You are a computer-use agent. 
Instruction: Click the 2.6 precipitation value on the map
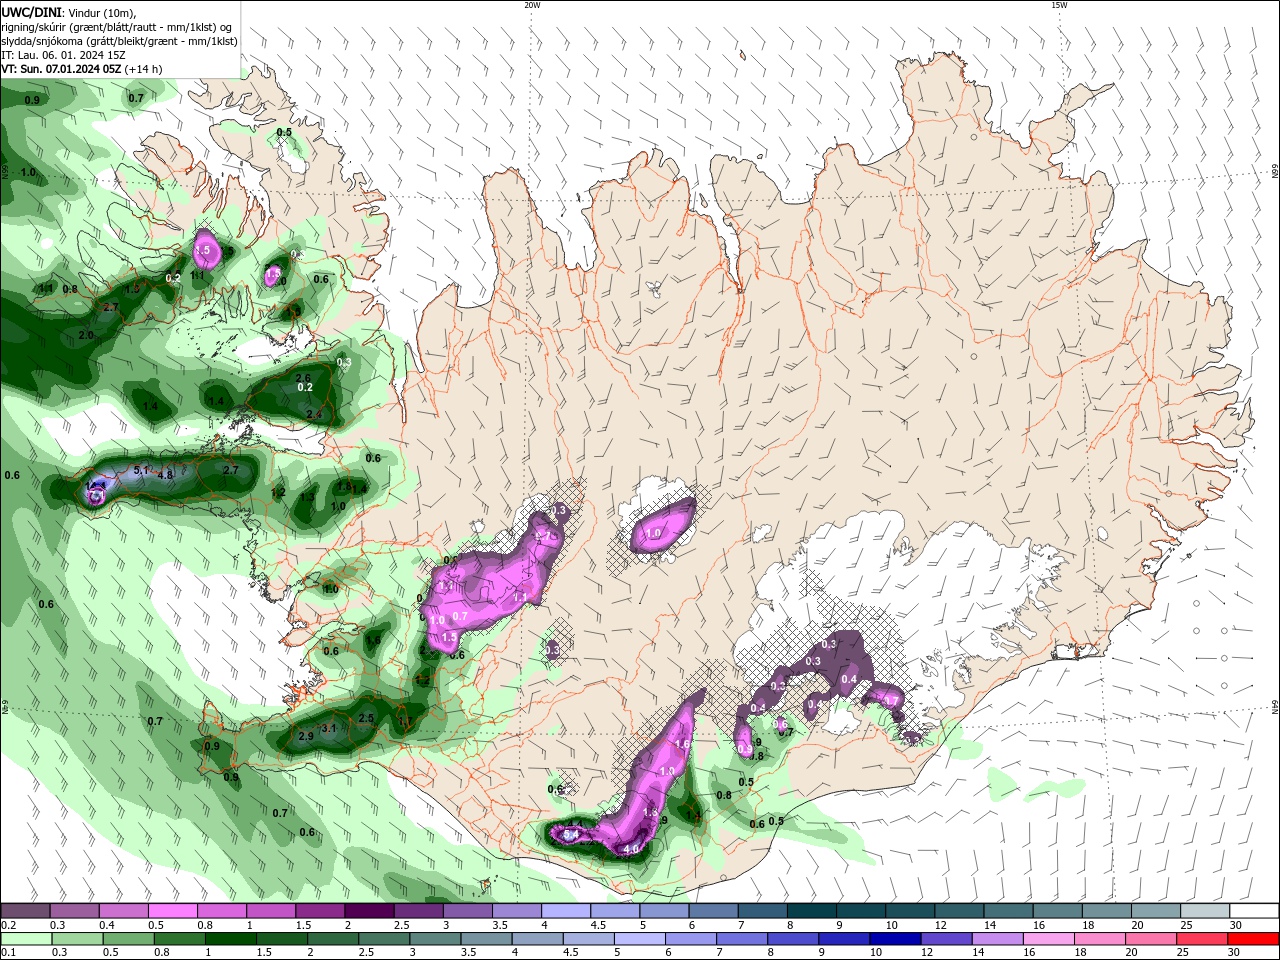[x=304, y=378]
